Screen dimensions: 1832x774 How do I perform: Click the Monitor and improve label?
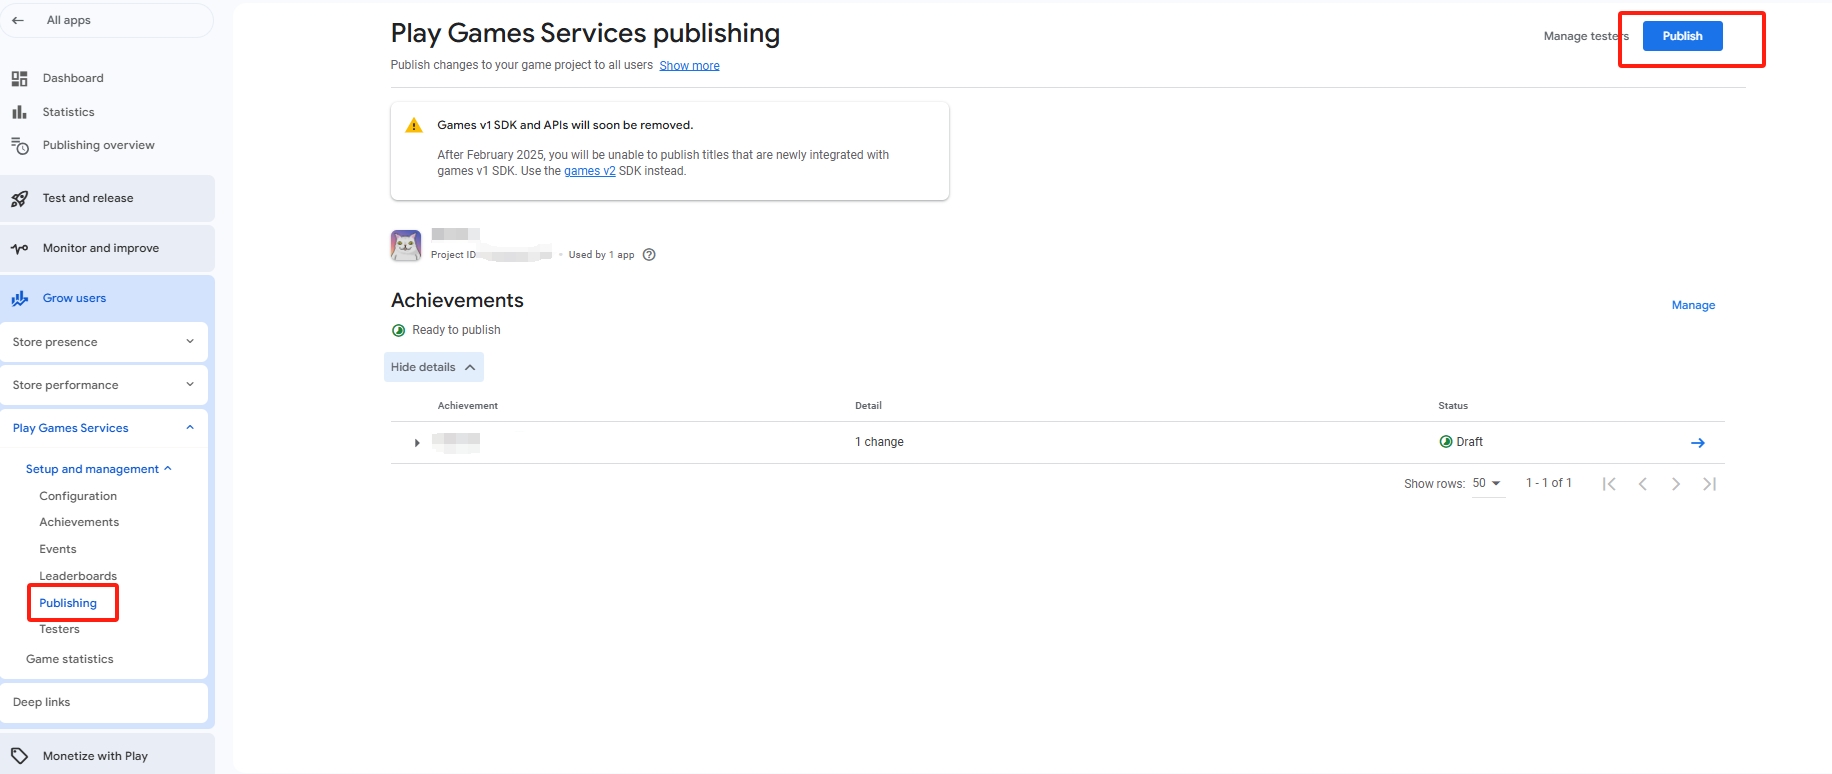pos(101,248)
